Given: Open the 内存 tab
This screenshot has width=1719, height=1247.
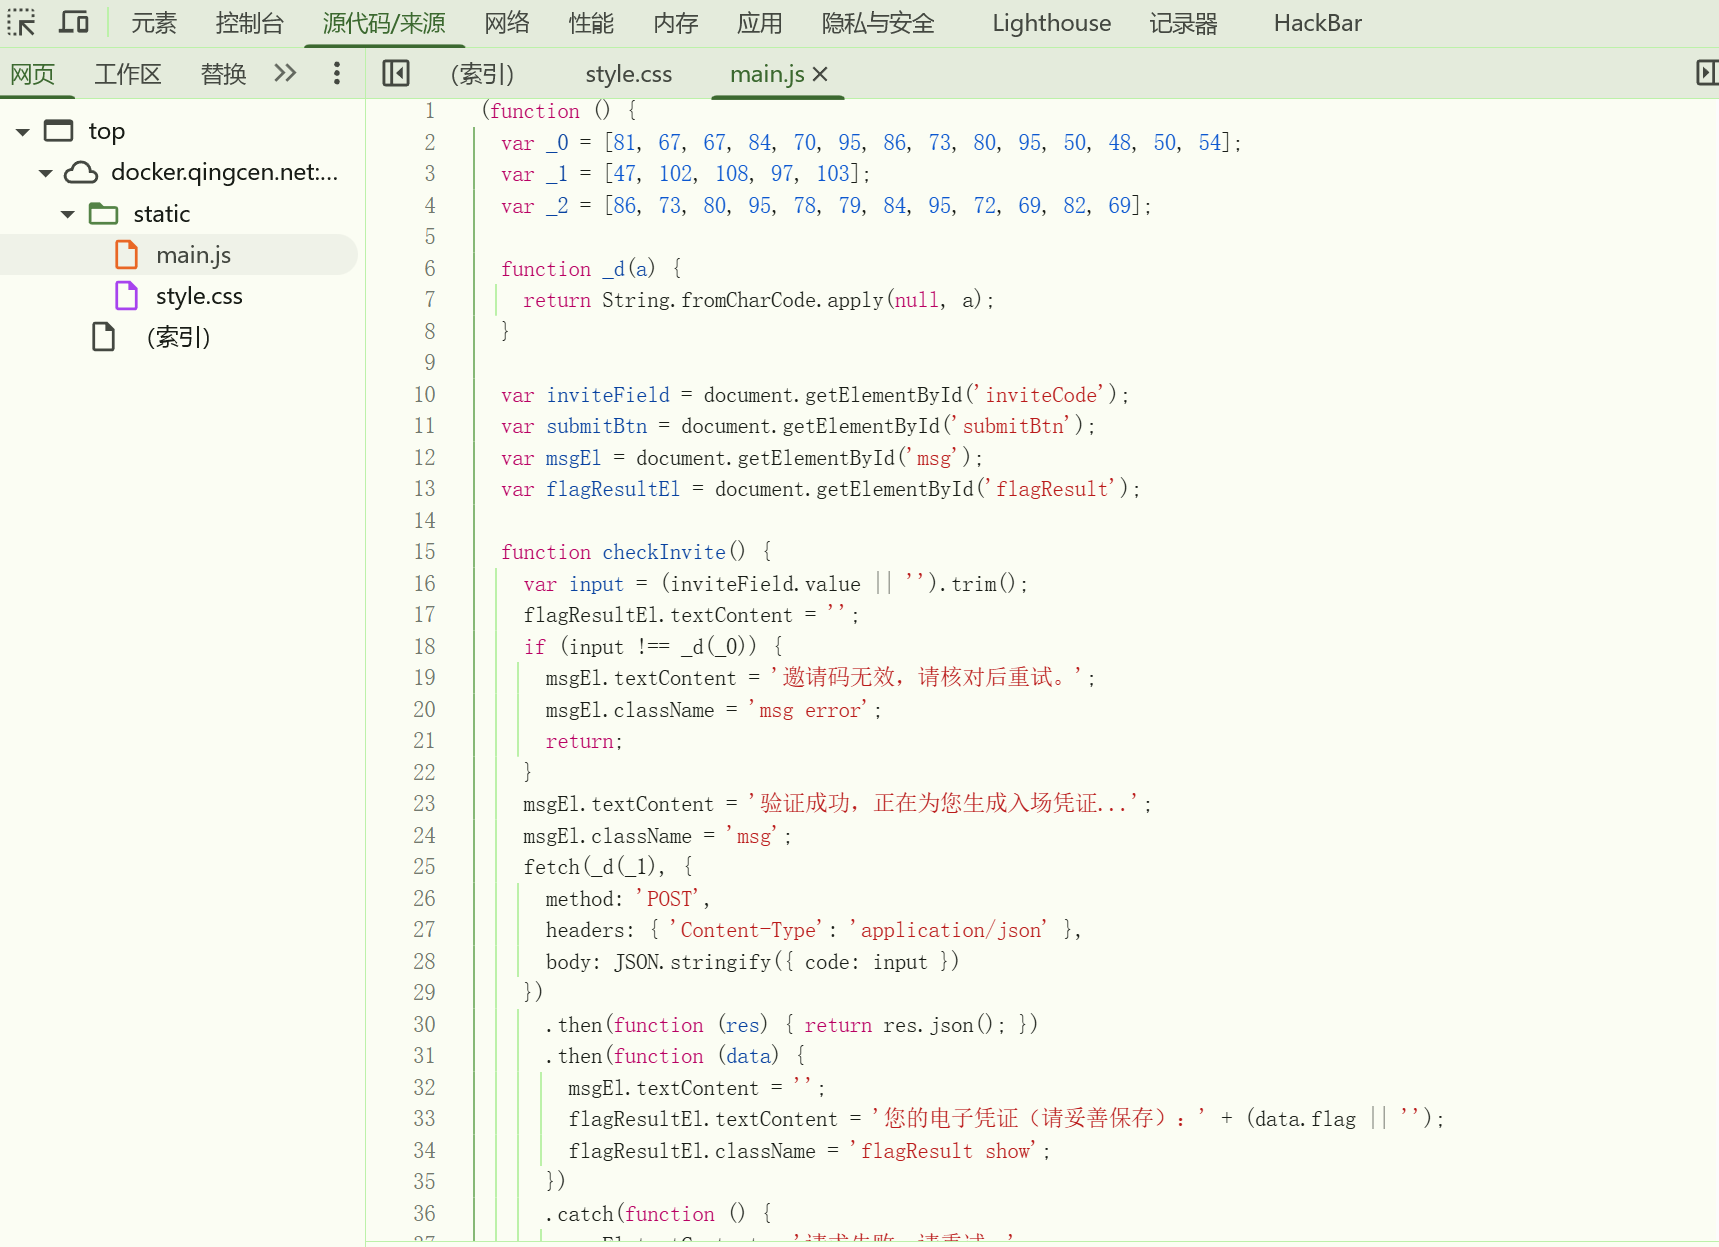Looking at the screenshot, I should pos(675,23).
